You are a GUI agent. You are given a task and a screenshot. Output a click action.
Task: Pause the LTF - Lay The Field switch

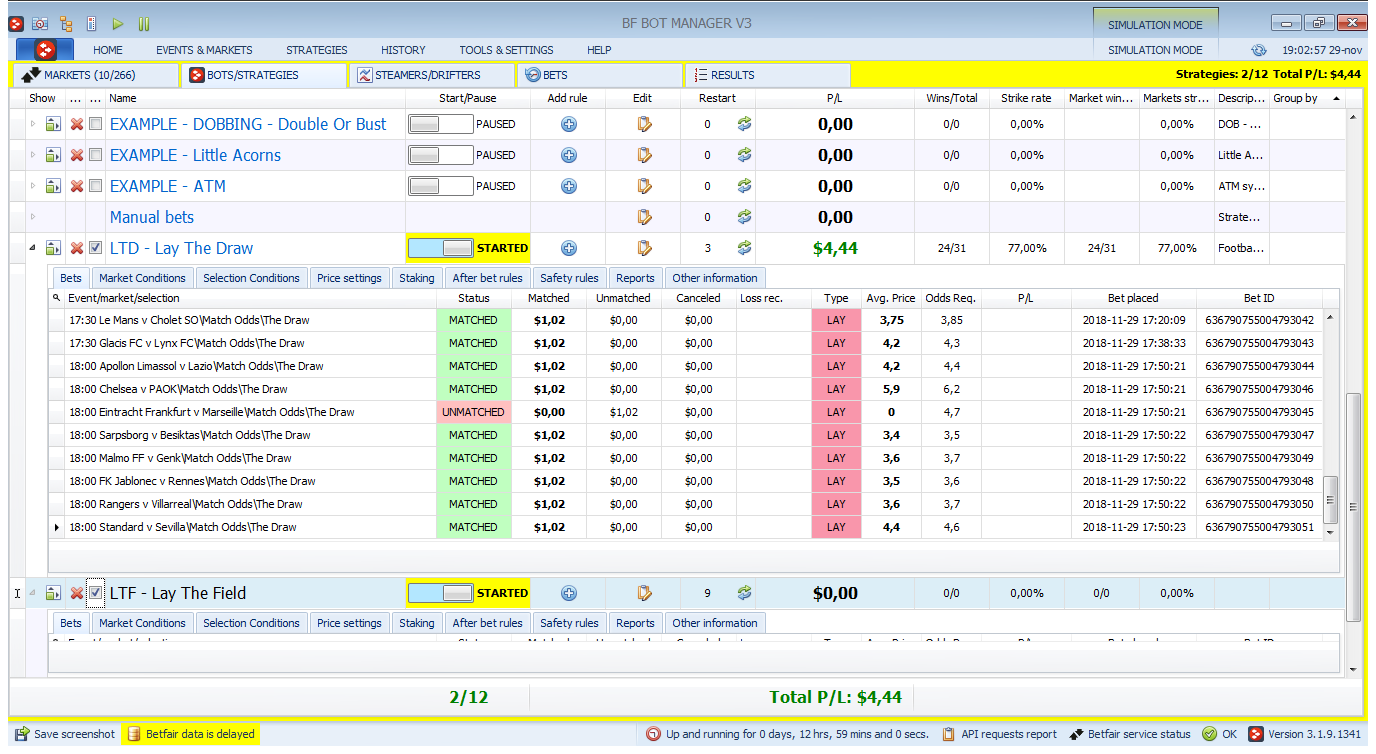(x=440, y=593)
